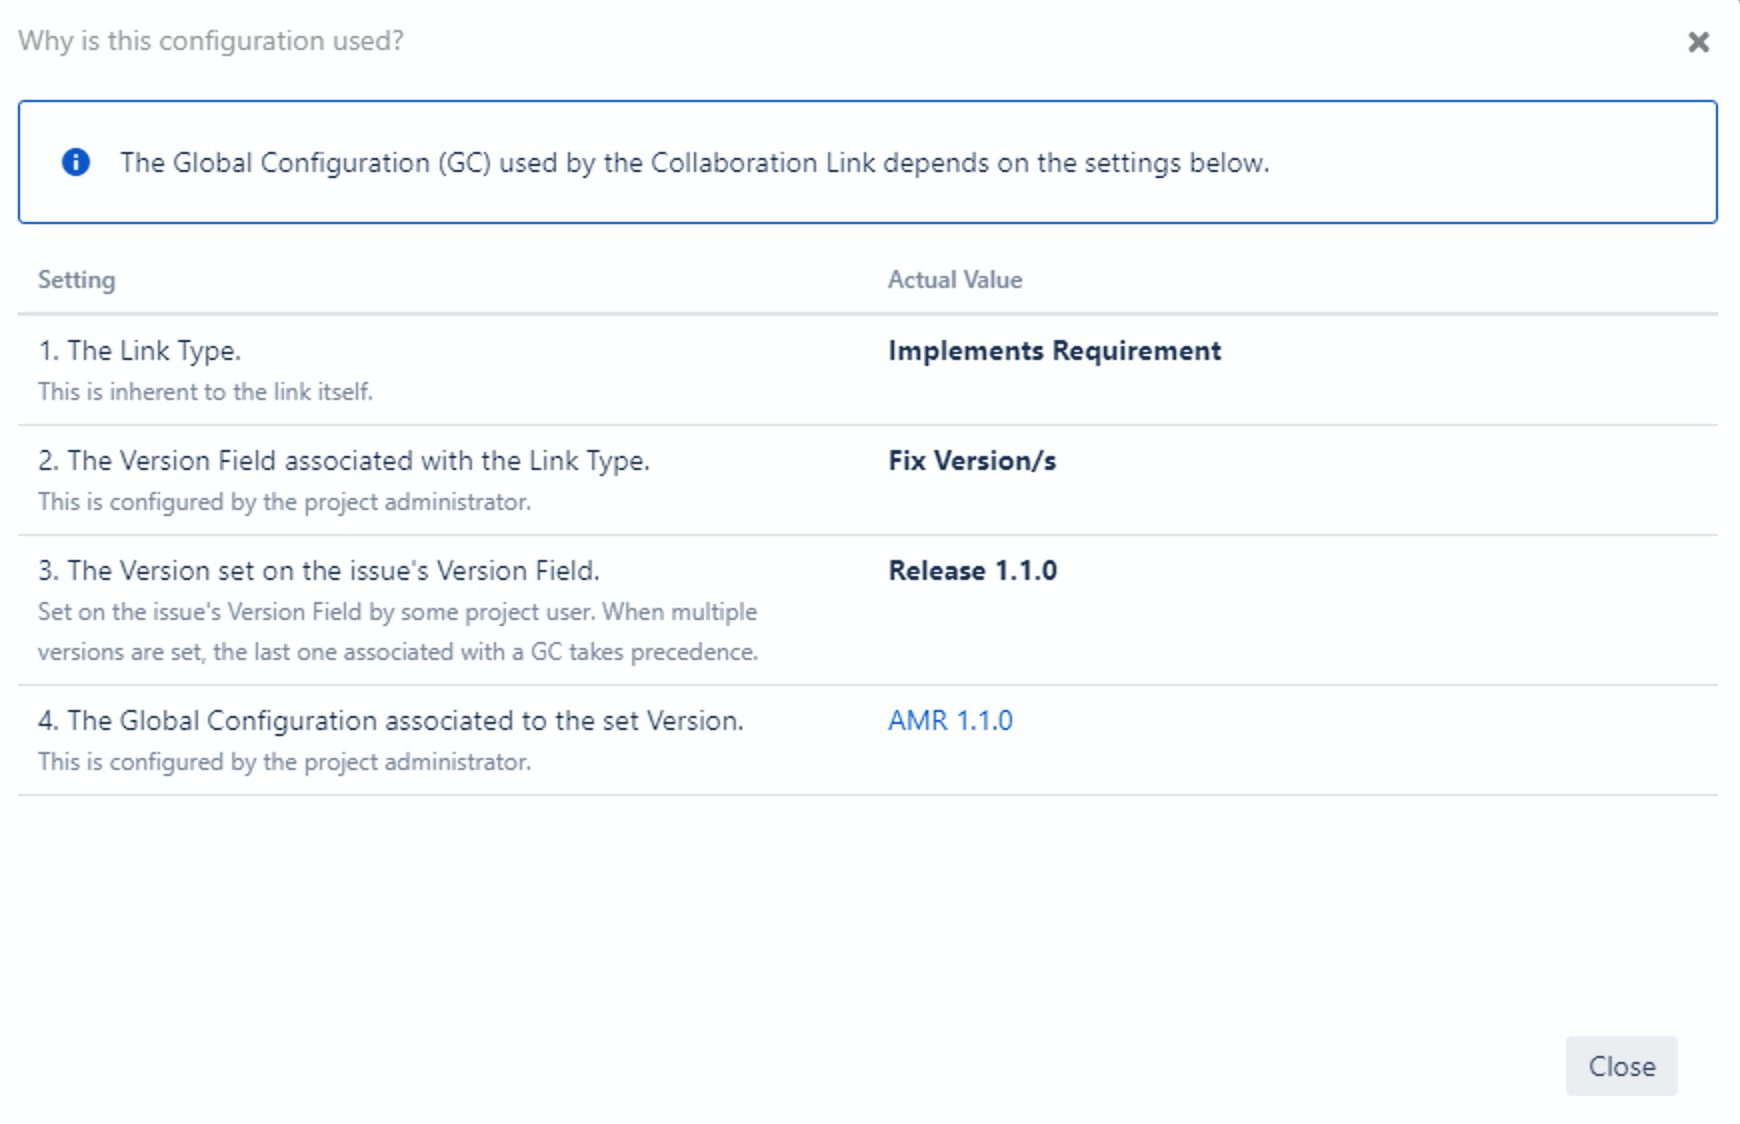1740x1124 pixels.
Task: Close the dialog with the X icon
Action: click(x=1698, y=42)
